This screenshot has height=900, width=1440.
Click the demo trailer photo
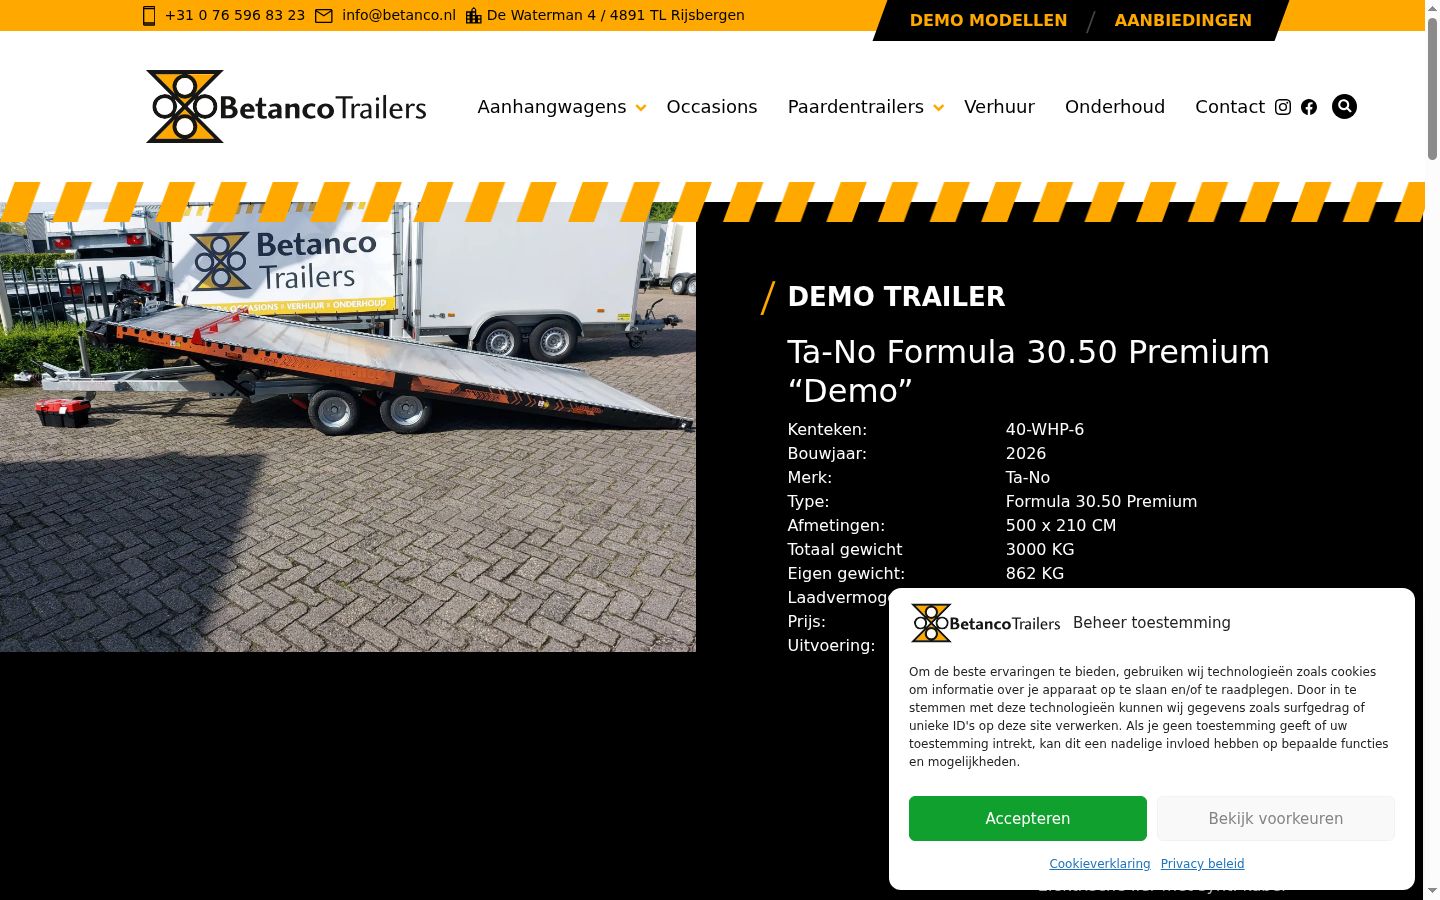(x=348, y=427)
